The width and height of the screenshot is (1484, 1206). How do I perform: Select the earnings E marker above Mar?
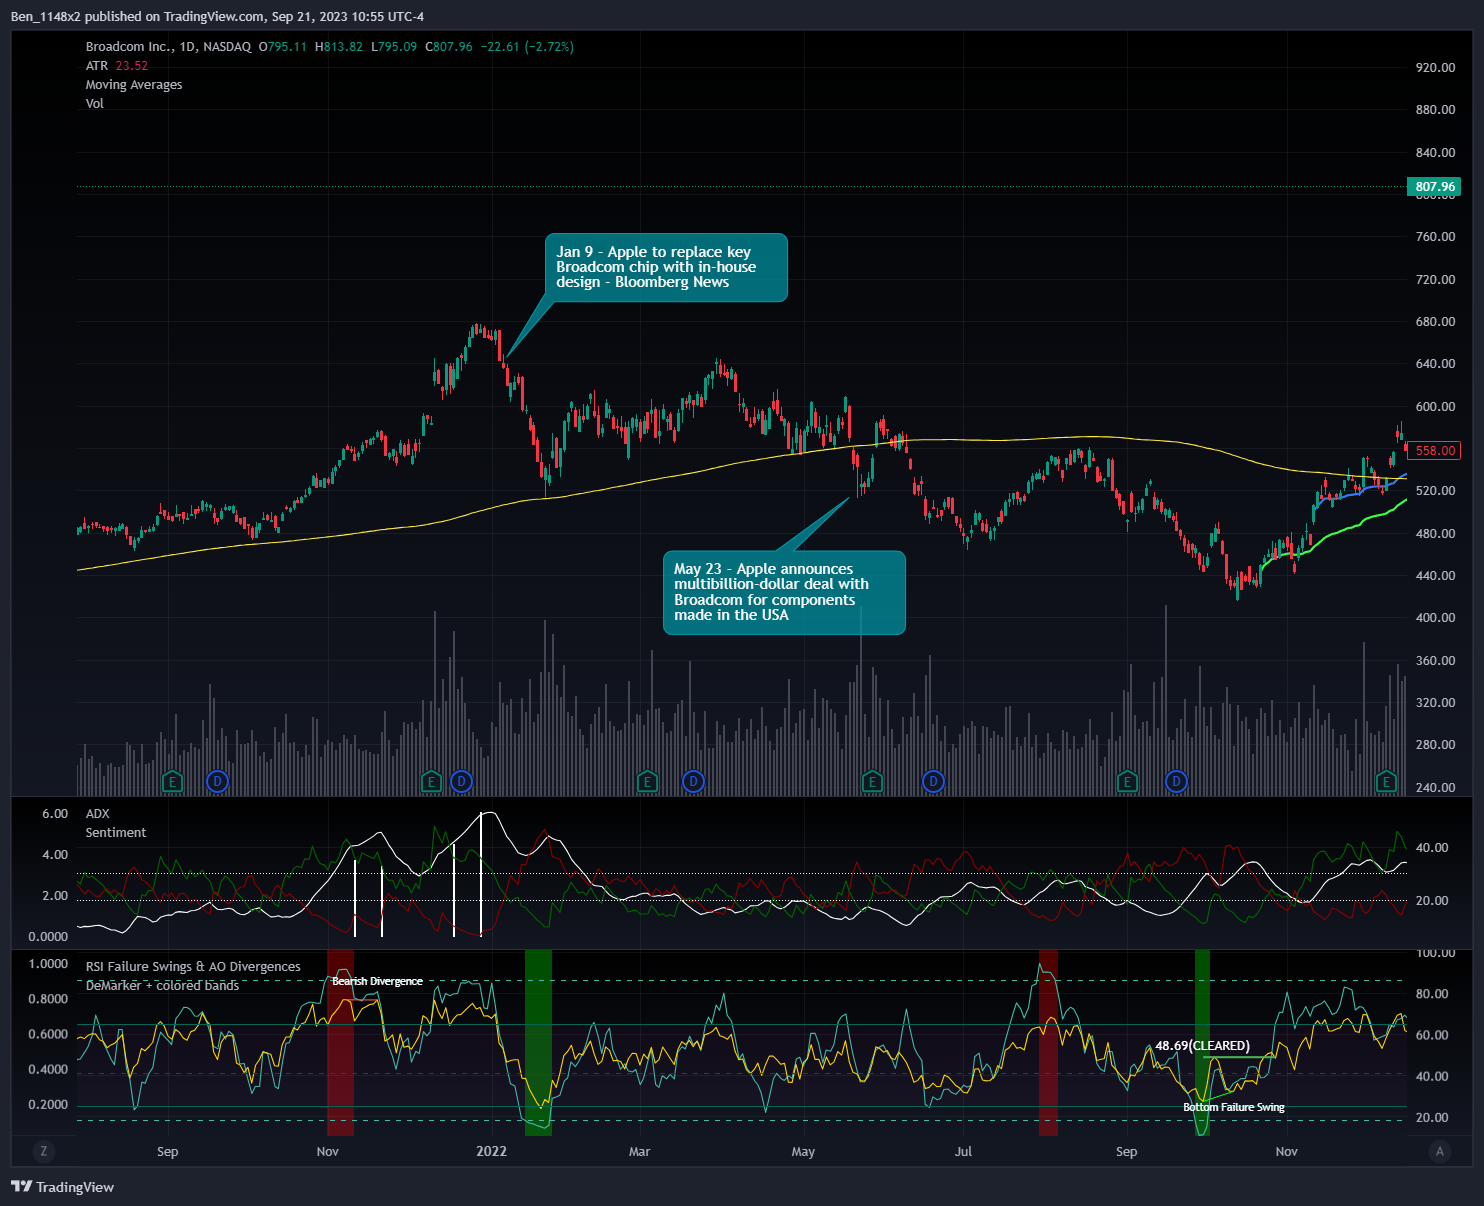click(x=647, y=781)
